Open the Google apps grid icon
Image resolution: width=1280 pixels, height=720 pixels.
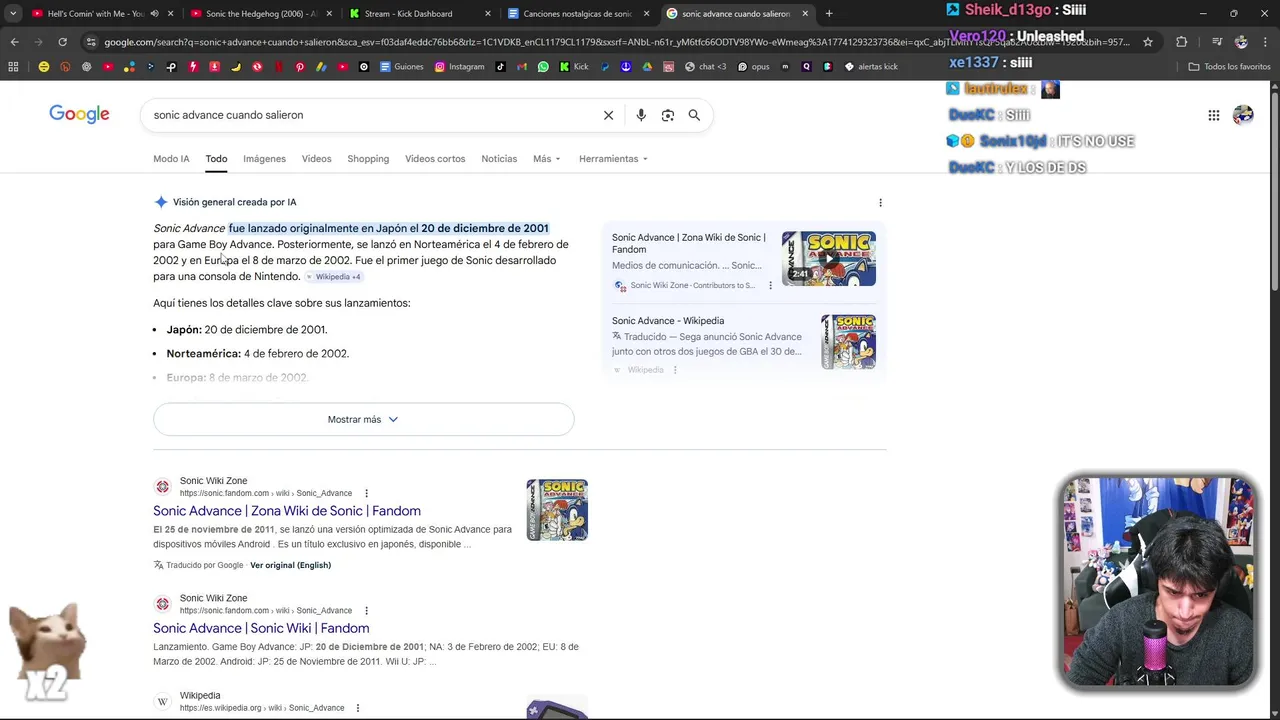pos(1213,115)
